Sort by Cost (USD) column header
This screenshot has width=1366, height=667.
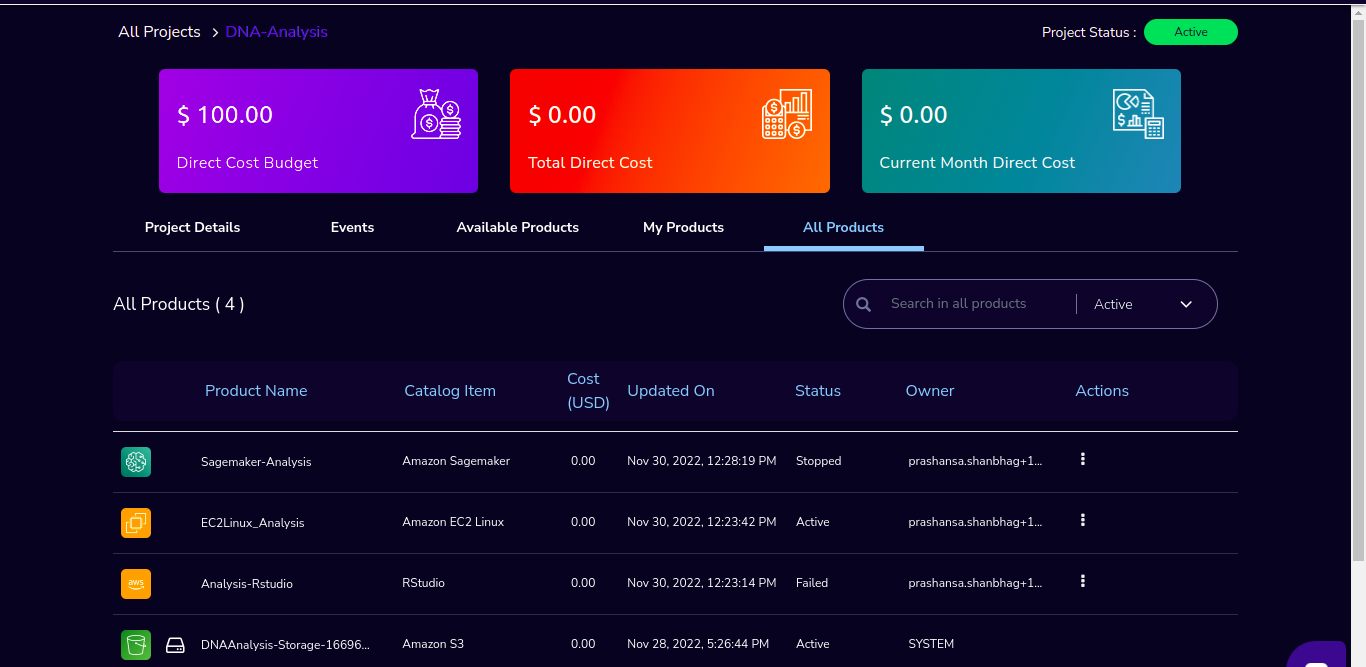588,391
